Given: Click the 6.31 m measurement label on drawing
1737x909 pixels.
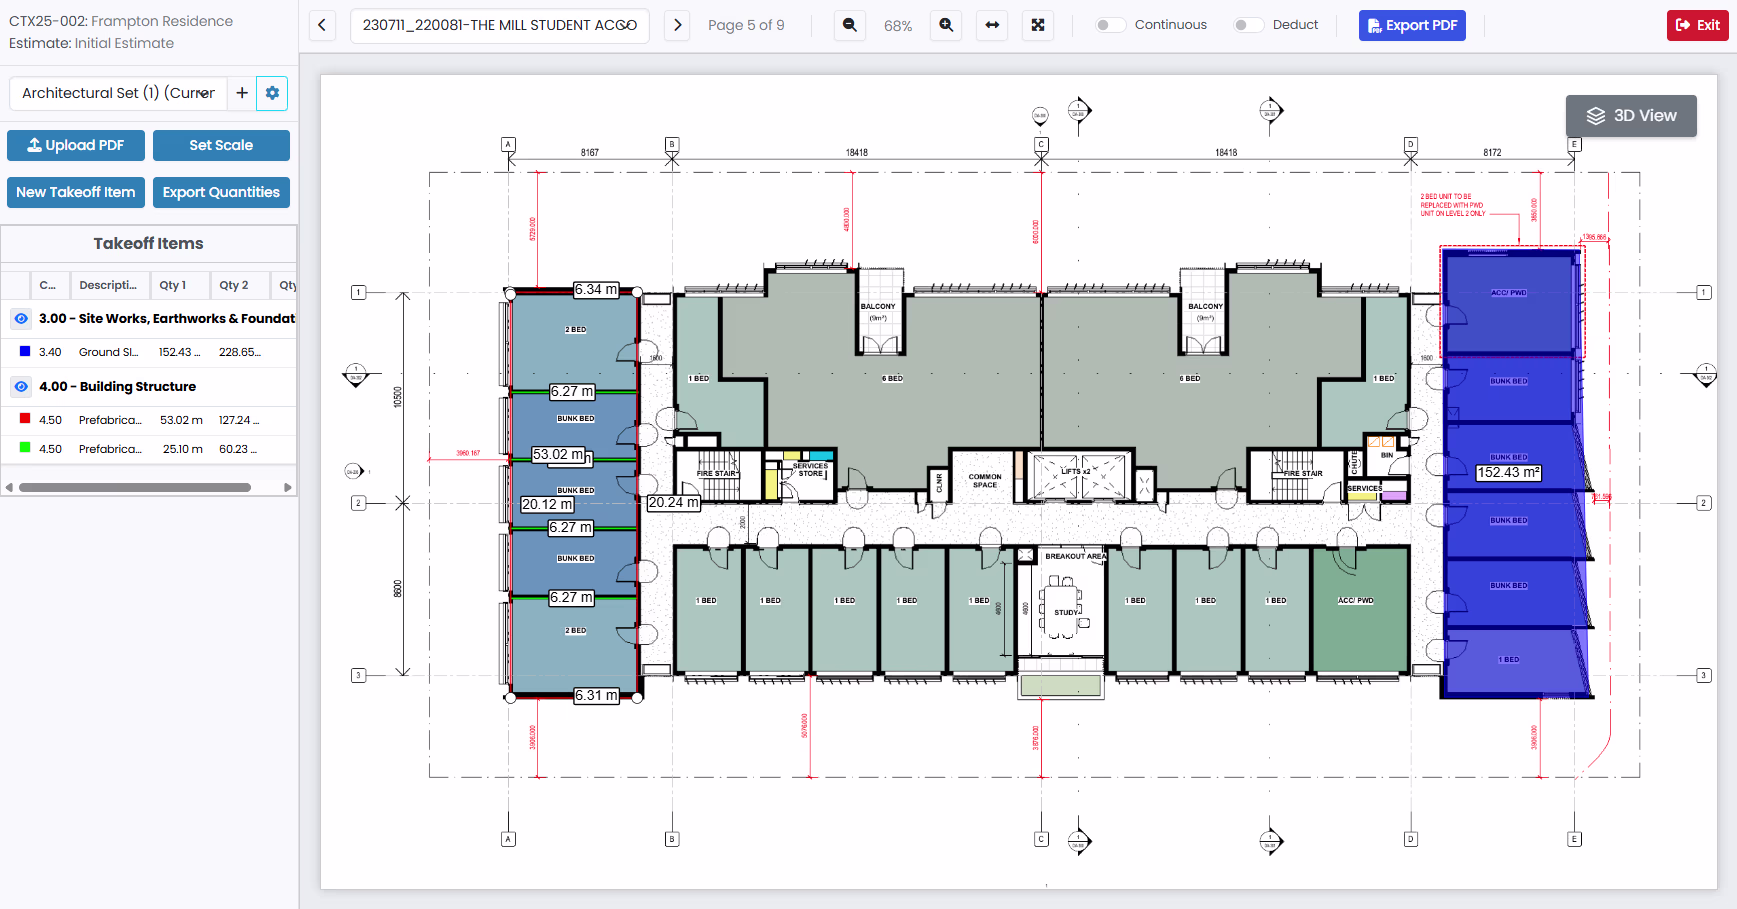Looking at the screenshot, I should coord(596,696).
